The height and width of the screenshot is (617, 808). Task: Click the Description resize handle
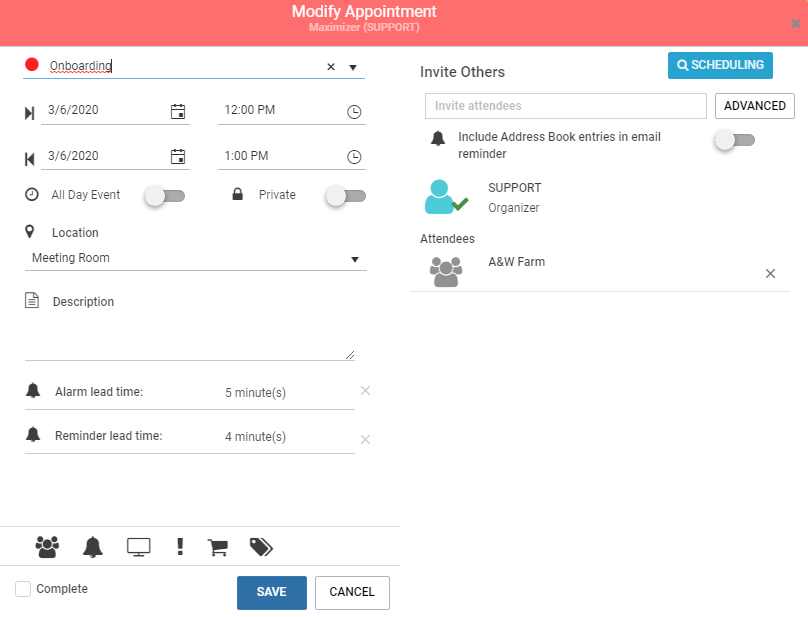350,355
